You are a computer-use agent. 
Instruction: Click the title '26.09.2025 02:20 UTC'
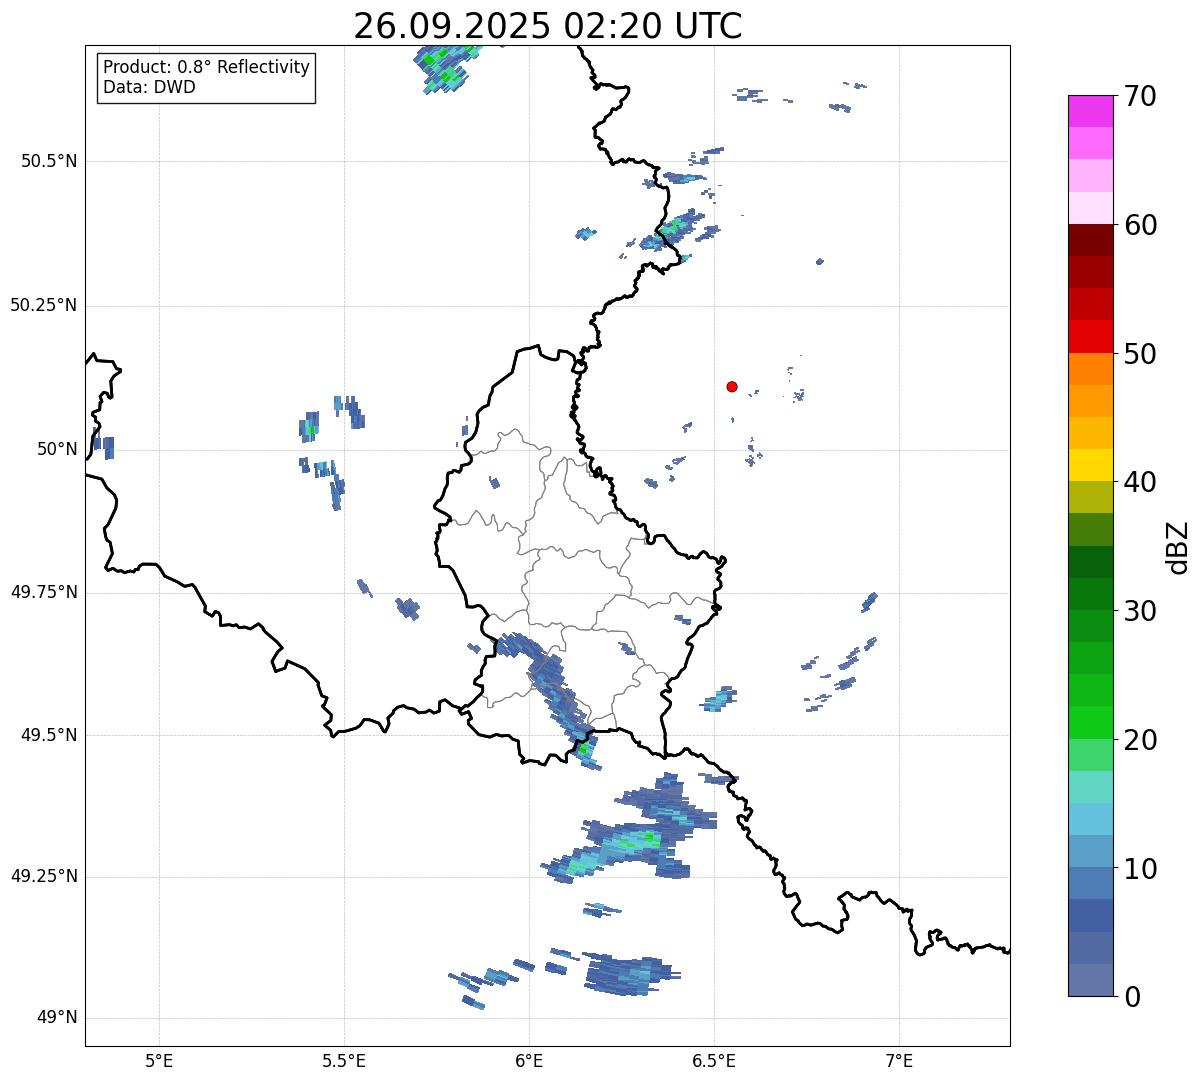click(548, 26)
